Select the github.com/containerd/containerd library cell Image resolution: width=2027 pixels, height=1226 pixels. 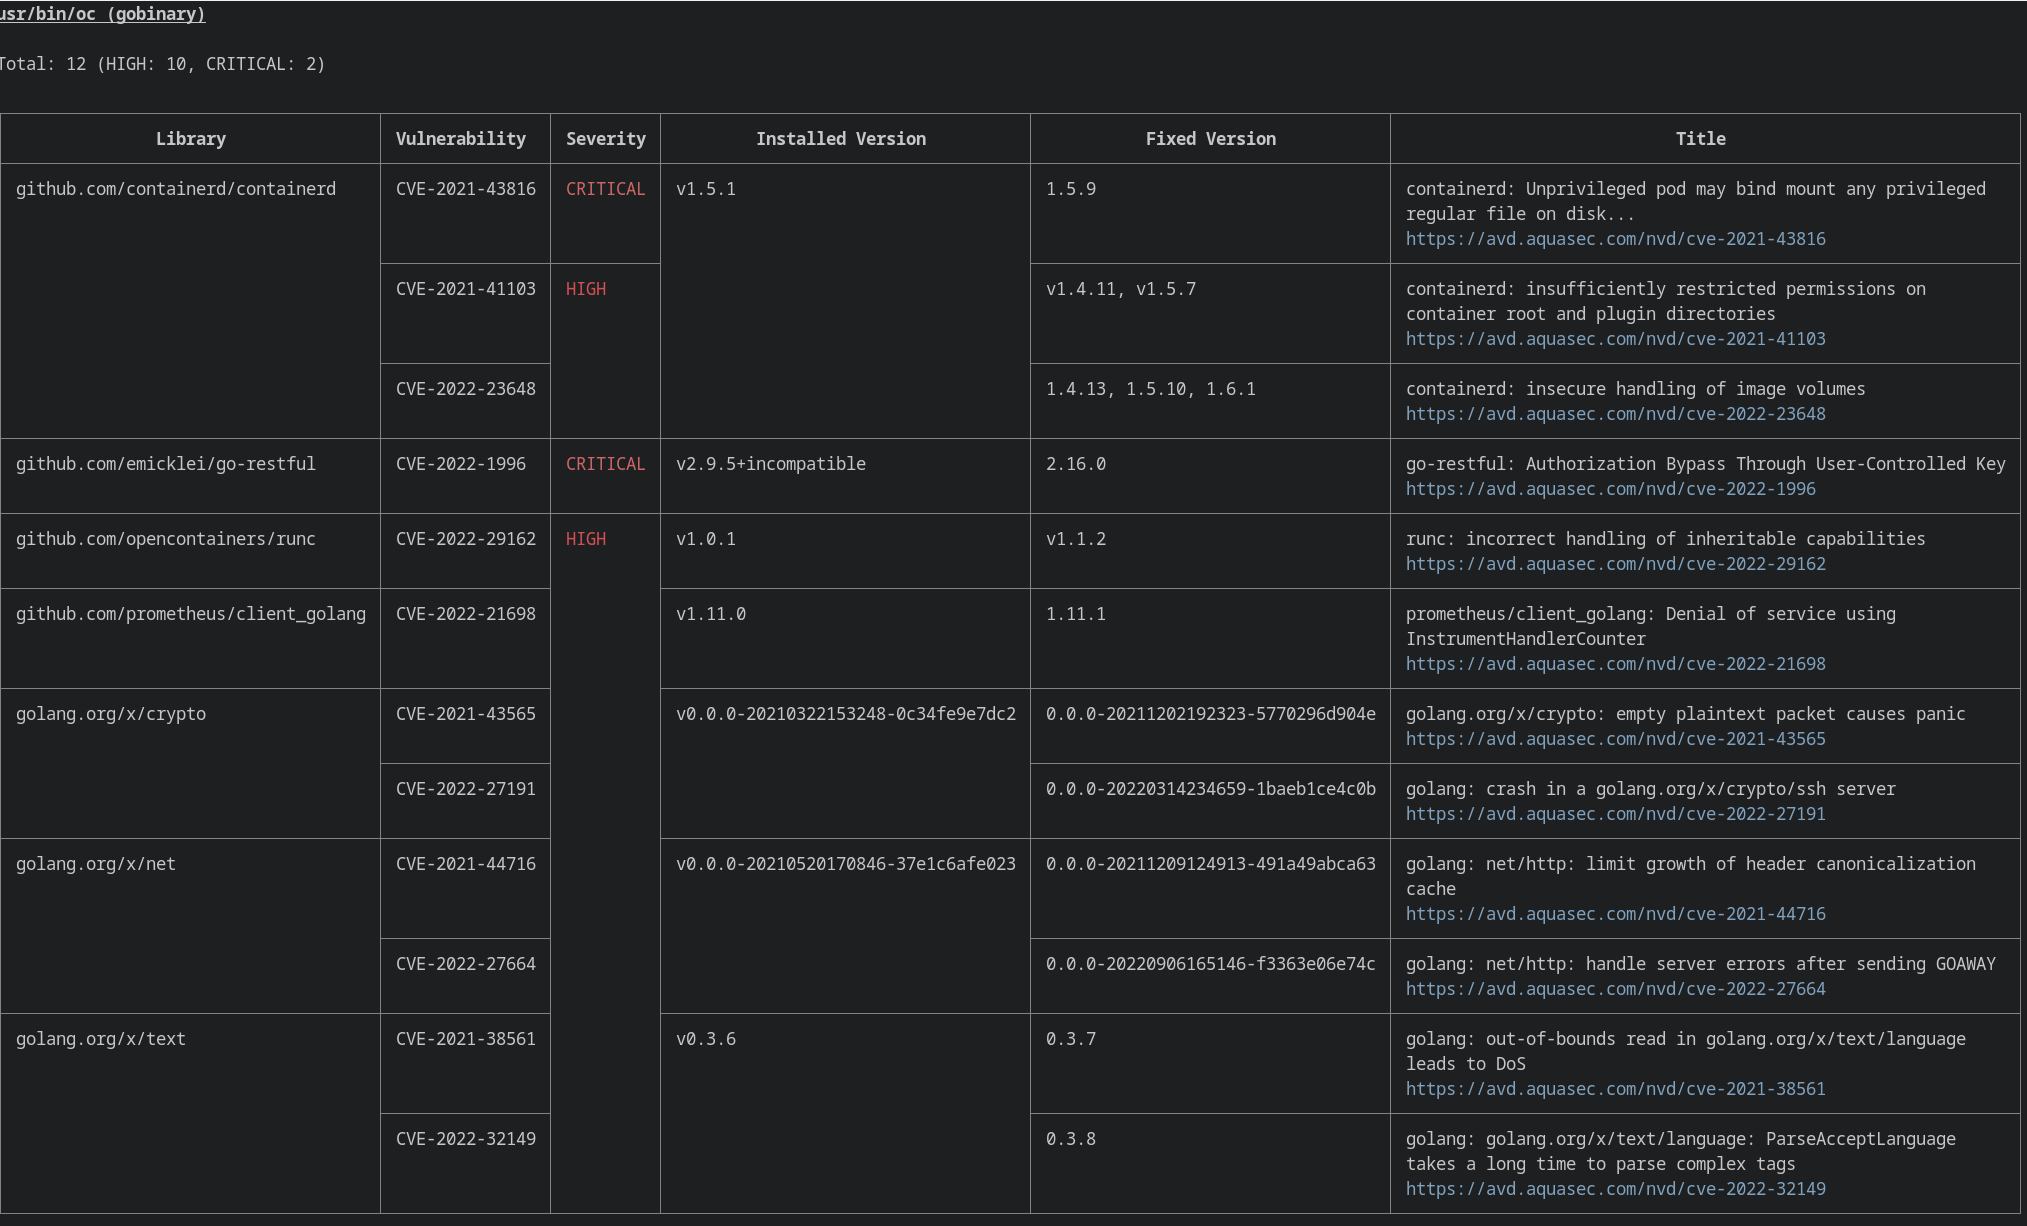[176, 188]
